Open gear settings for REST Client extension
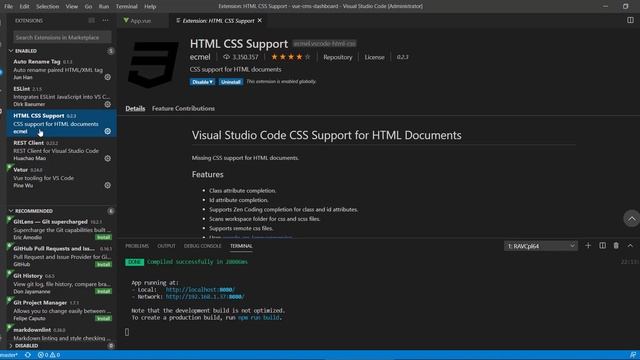The height and width of the screenshot is (360, 640). tap(107, 158)
